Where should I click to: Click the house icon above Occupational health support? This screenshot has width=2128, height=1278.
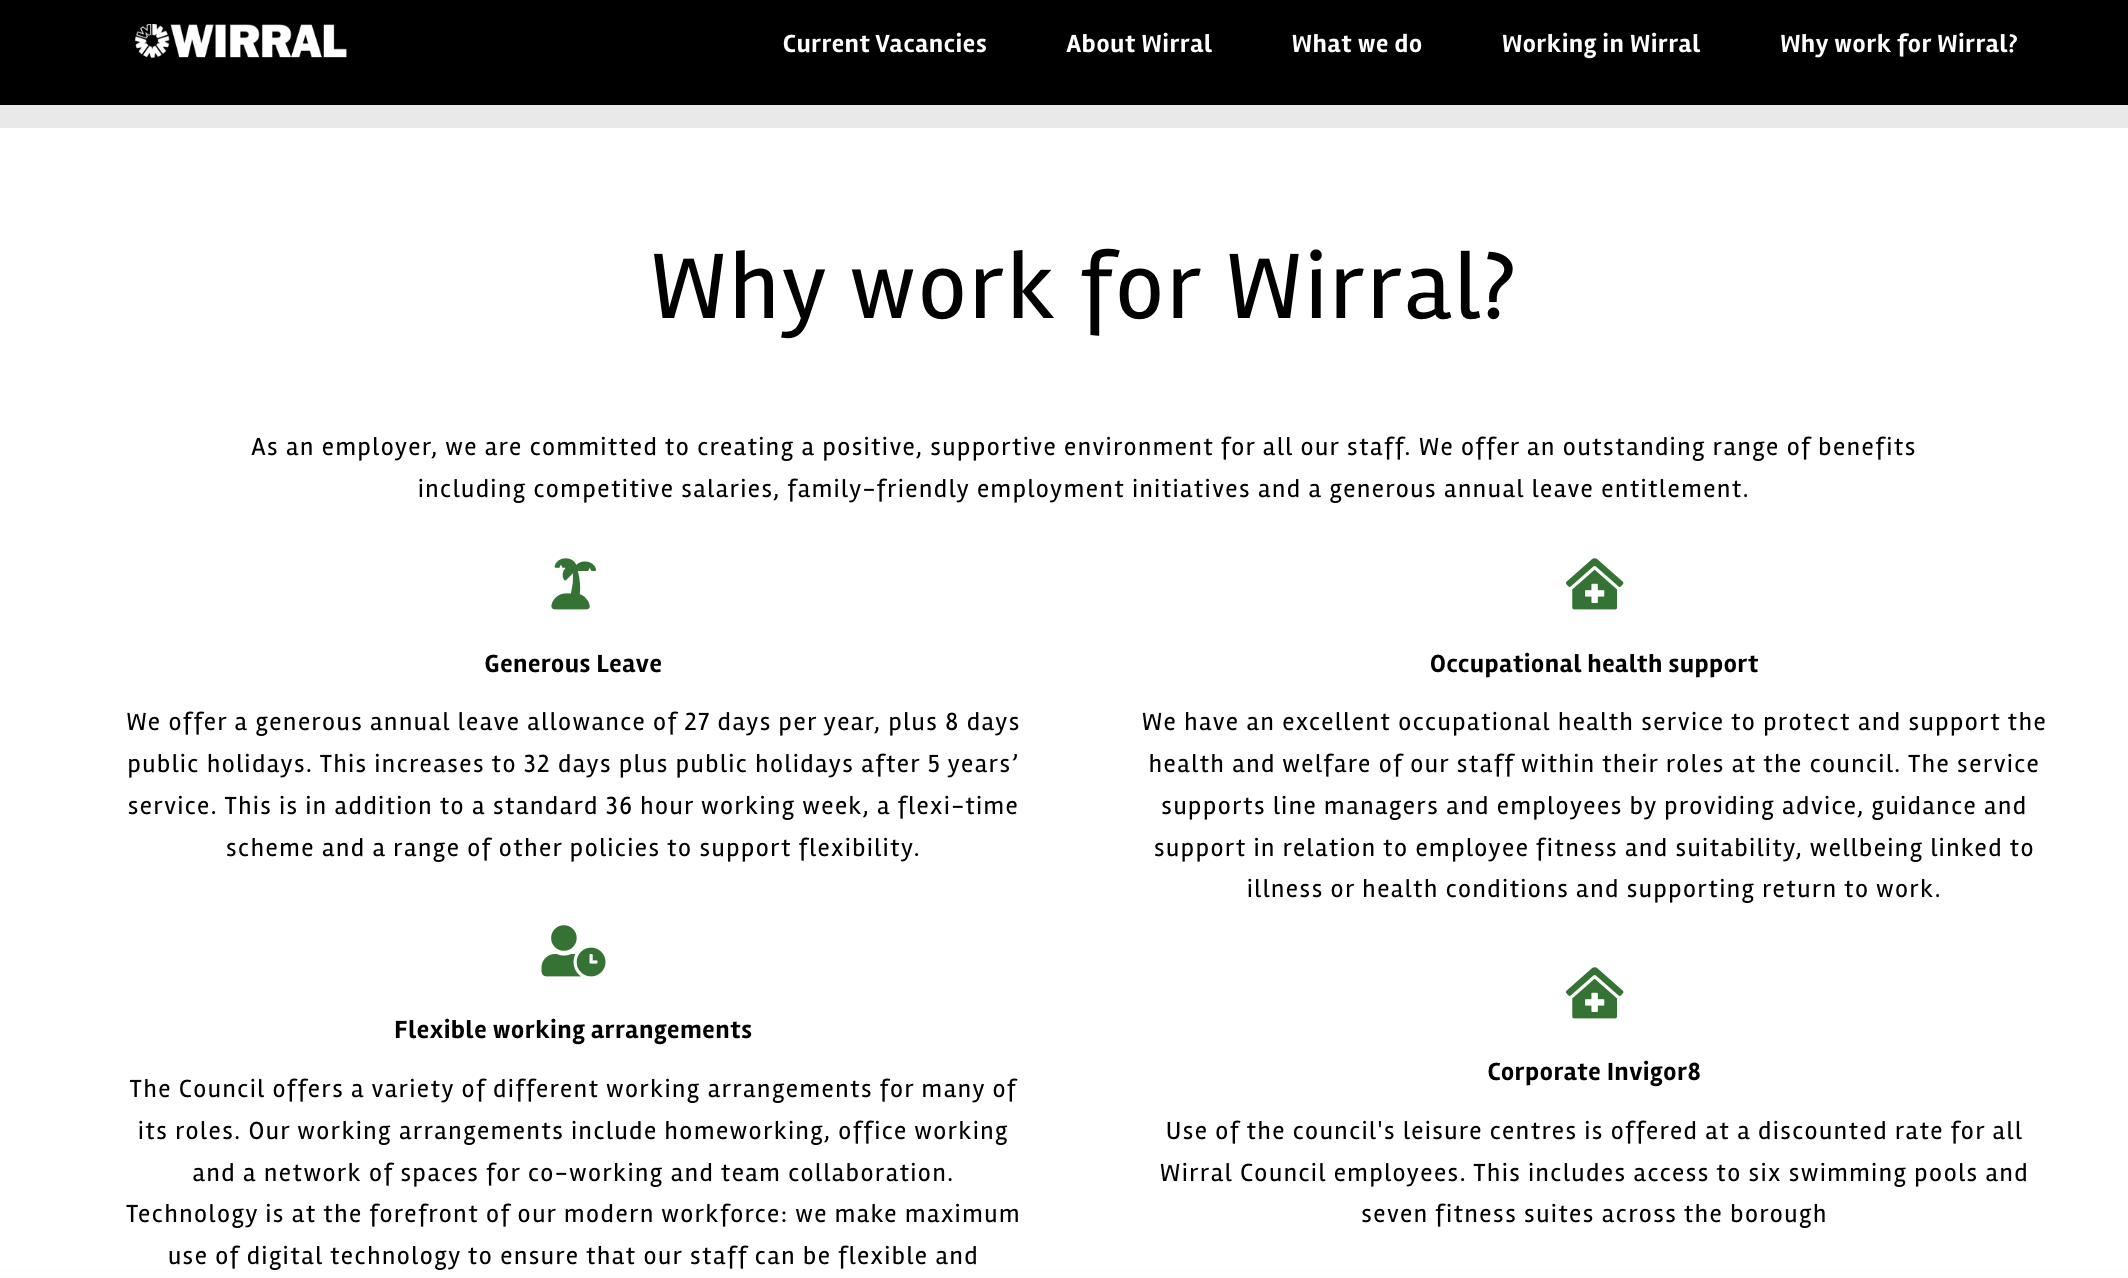click(1594, 584)
